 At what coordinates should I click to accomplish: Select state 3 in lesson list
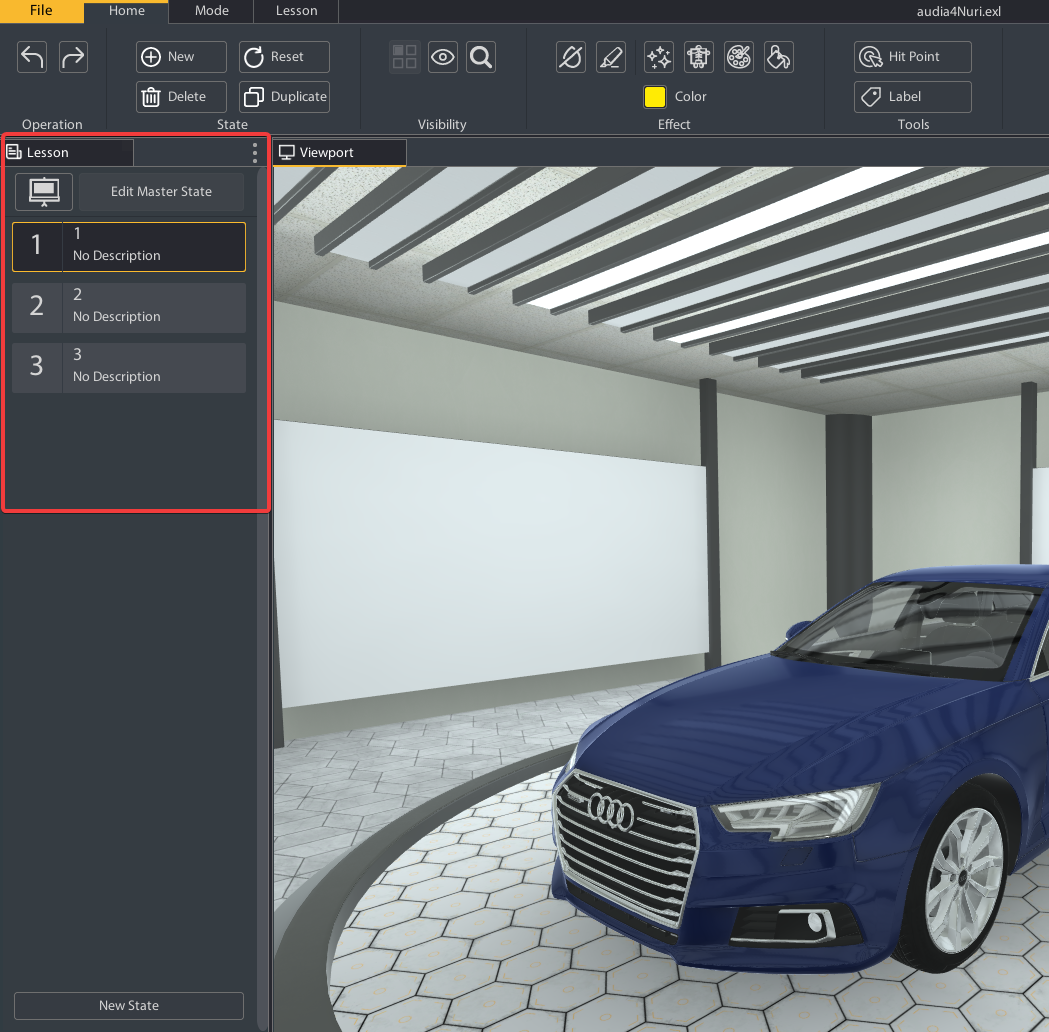tap(129, 368)
